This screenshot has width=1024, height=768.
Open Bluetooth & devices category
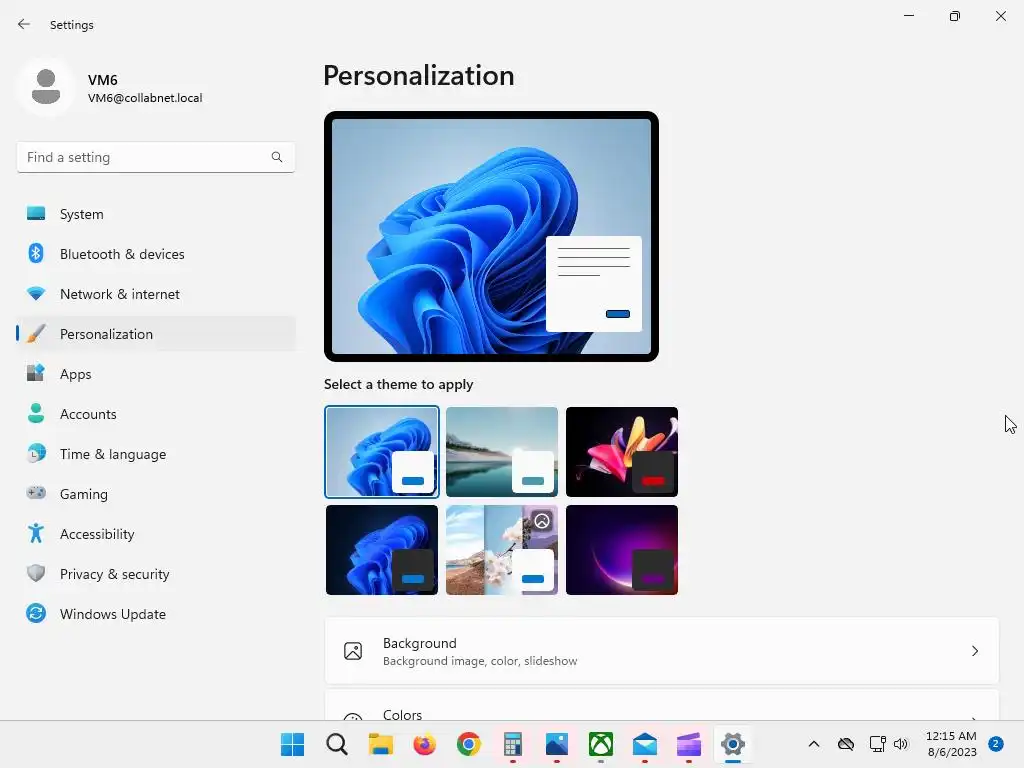pyautogui.click(x=155, y=254)
